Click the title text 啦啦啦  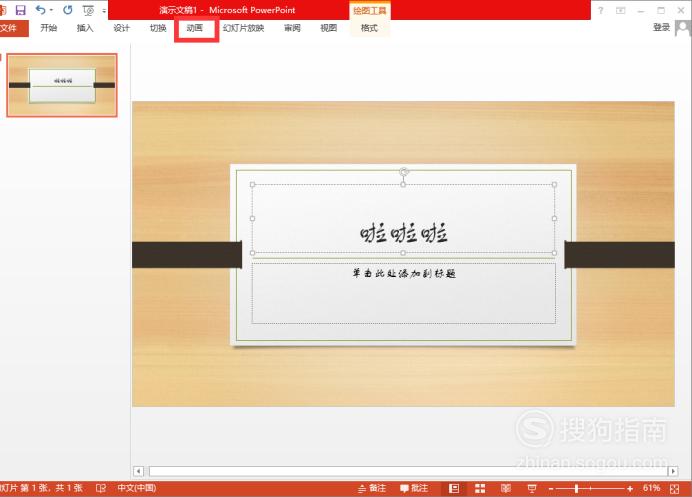403,233
